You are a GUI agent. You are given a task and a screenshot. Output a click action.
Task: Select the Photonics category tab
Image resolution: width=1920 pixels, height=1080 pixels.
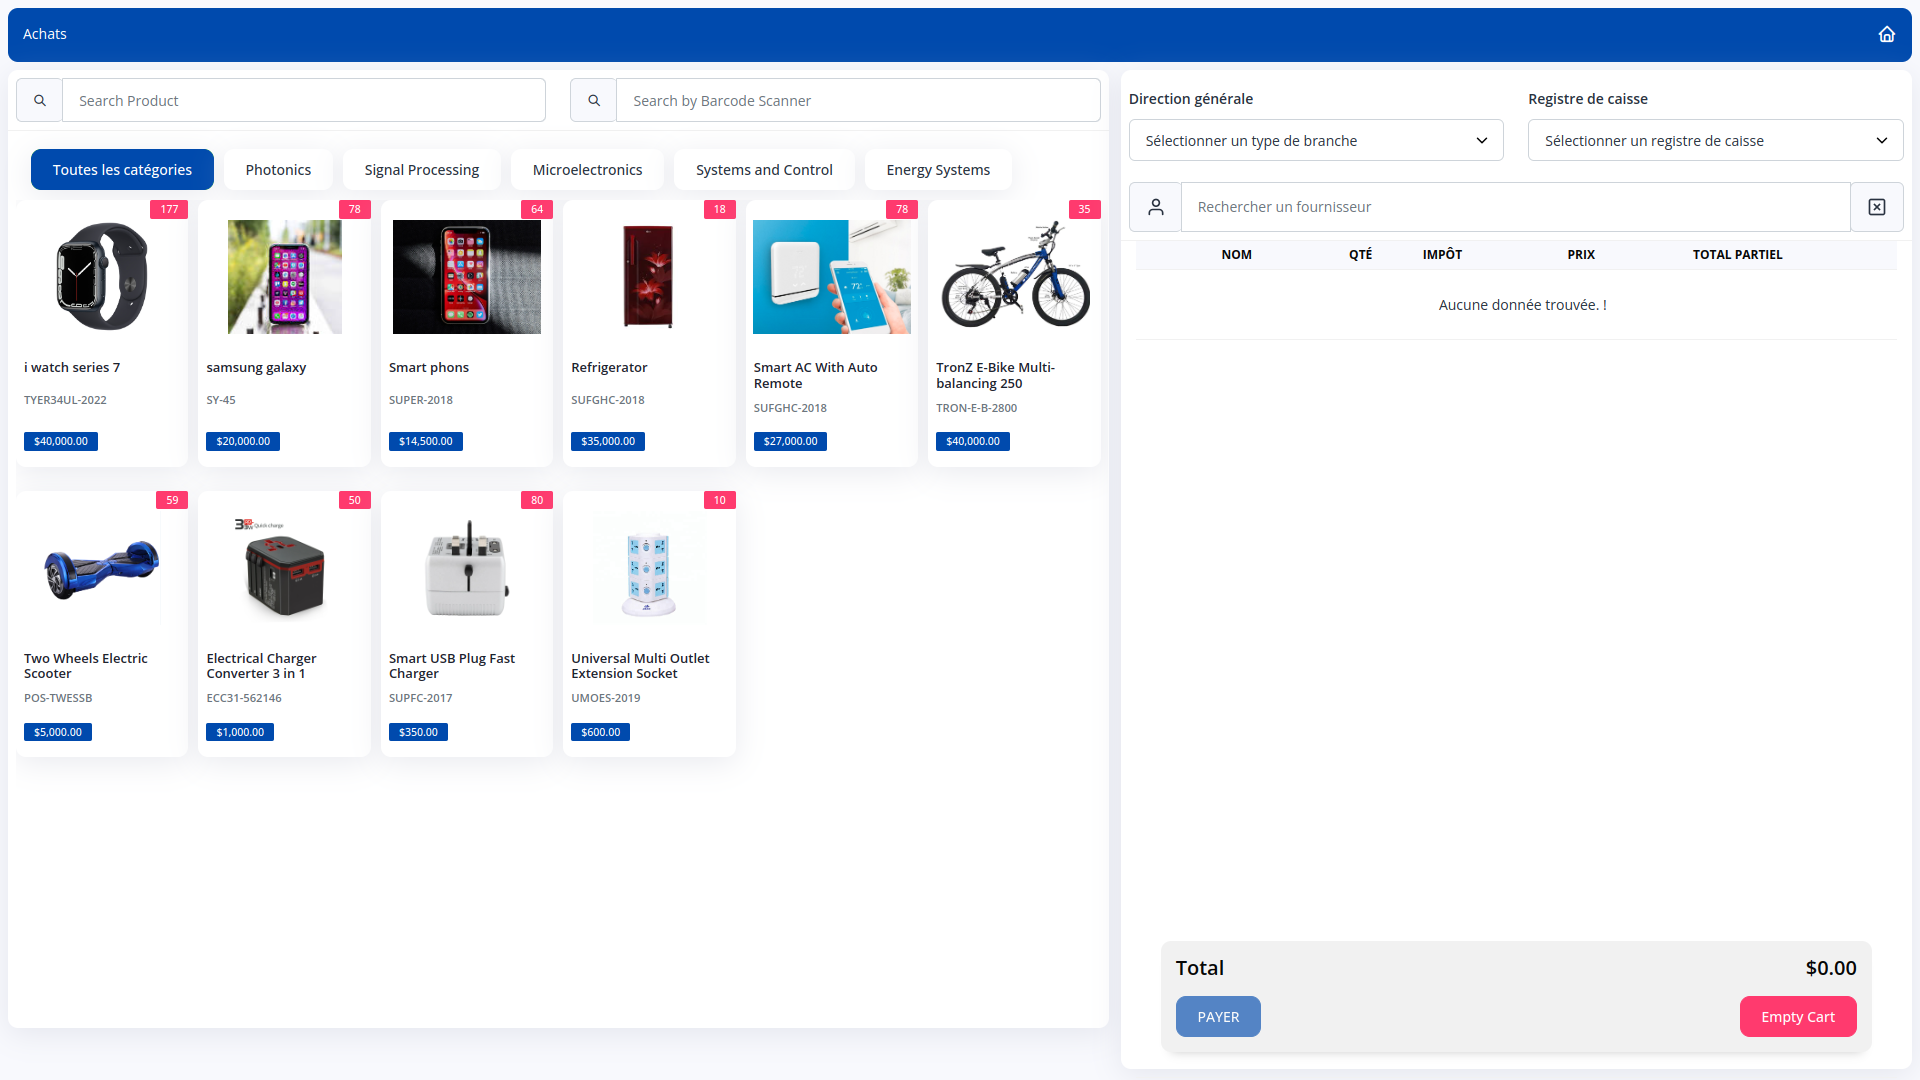click(278, 170)
